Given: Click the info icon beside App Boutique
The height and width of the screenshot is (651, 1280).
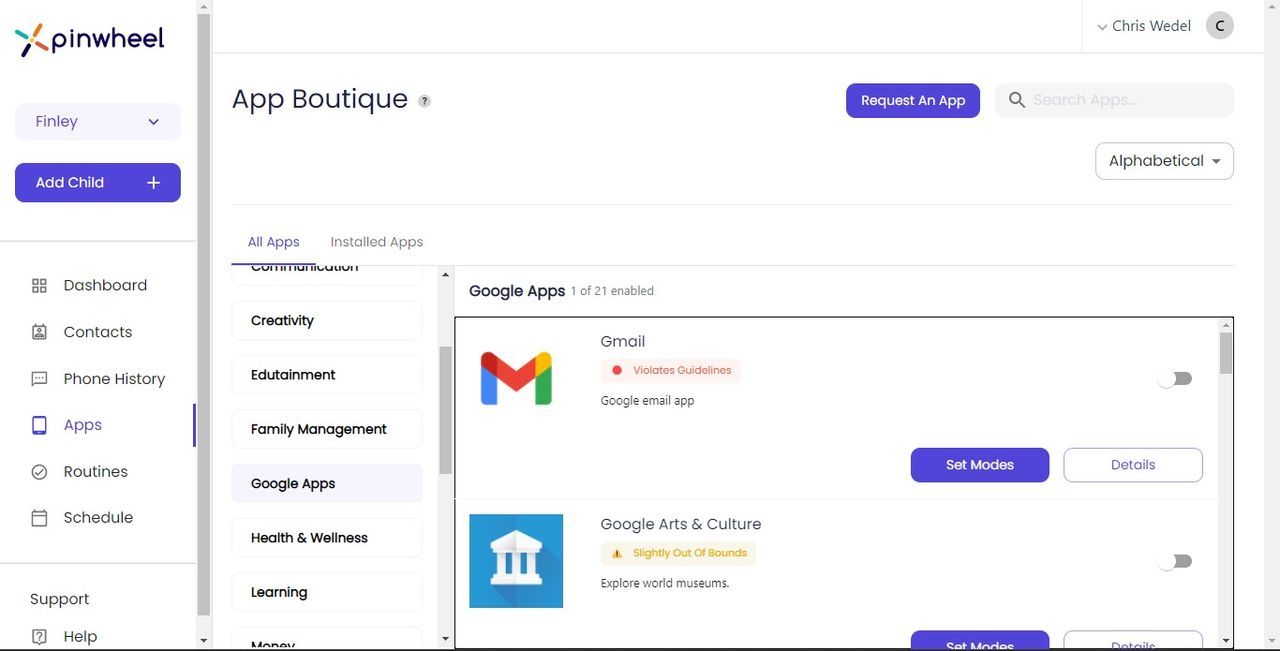Looking at the screenshot, I should coord(424,101).
